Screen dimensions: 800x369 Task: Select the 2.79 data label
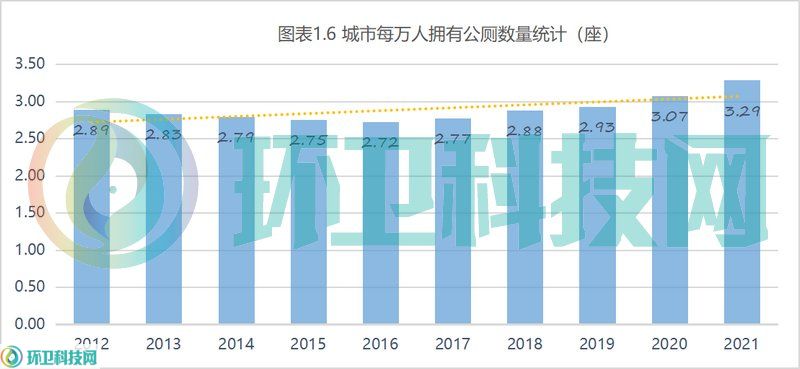coord(236,137)
